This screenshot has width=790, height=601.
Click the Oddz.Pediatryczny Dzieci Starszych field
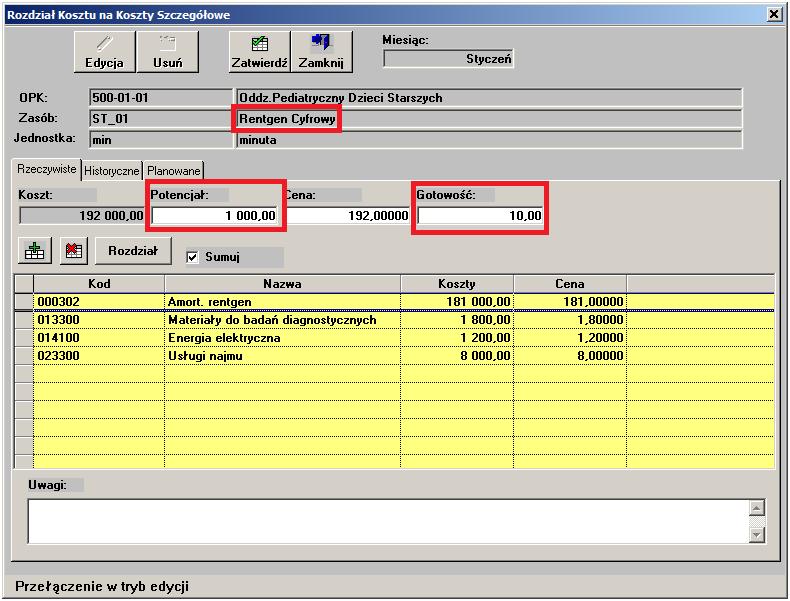489,98
